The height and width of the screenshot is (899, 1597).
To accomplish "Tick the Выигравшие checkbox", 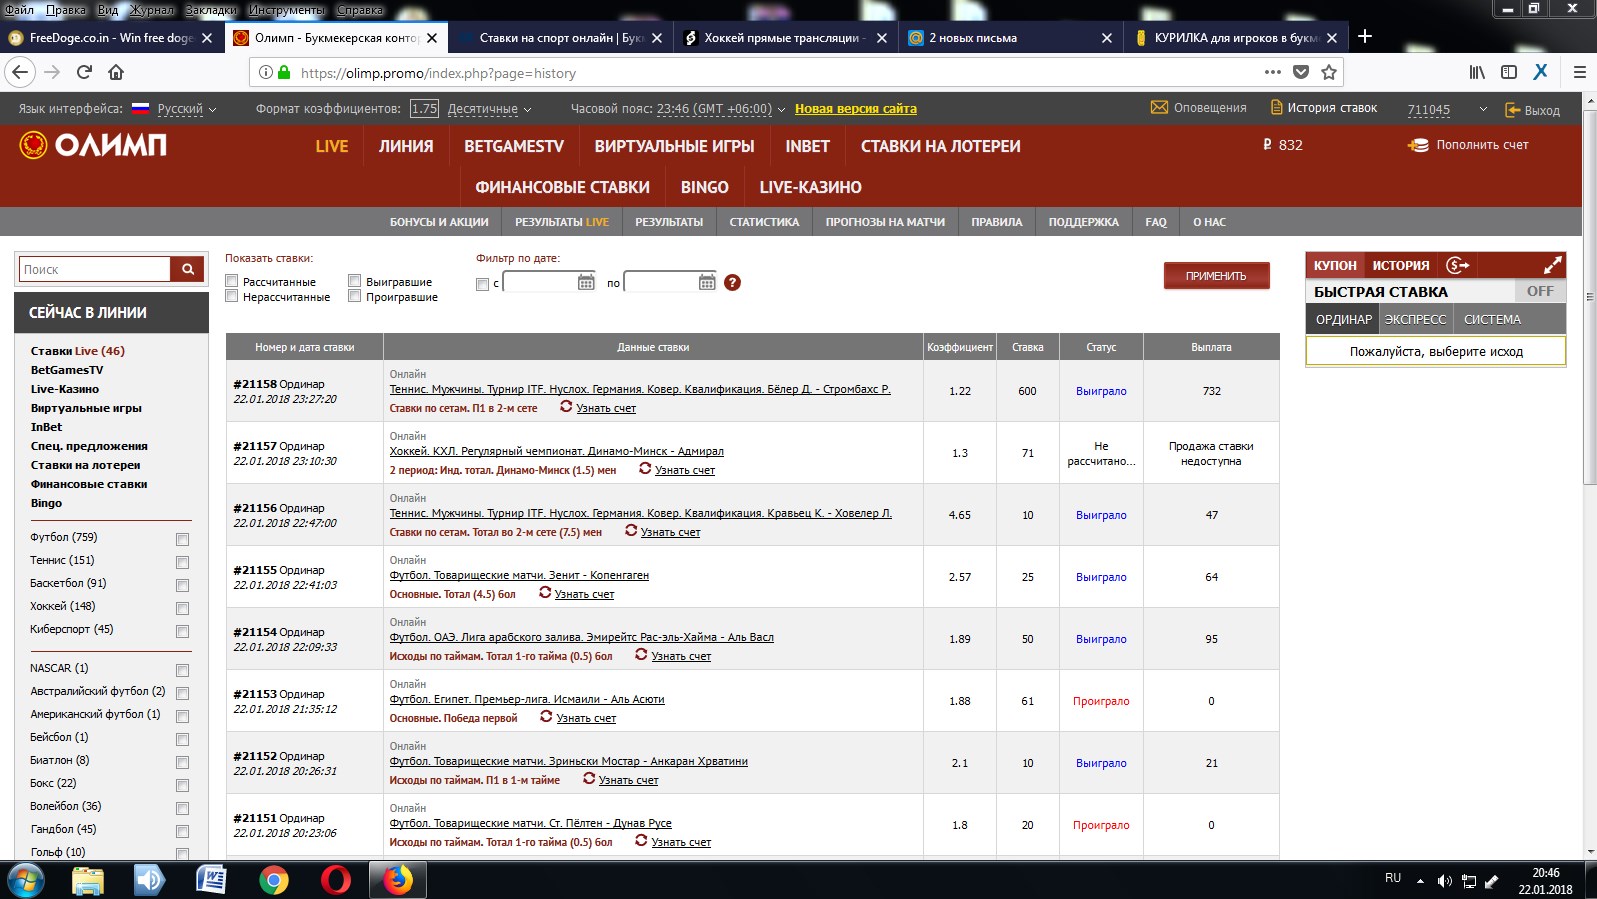I will tap(354, 281).
